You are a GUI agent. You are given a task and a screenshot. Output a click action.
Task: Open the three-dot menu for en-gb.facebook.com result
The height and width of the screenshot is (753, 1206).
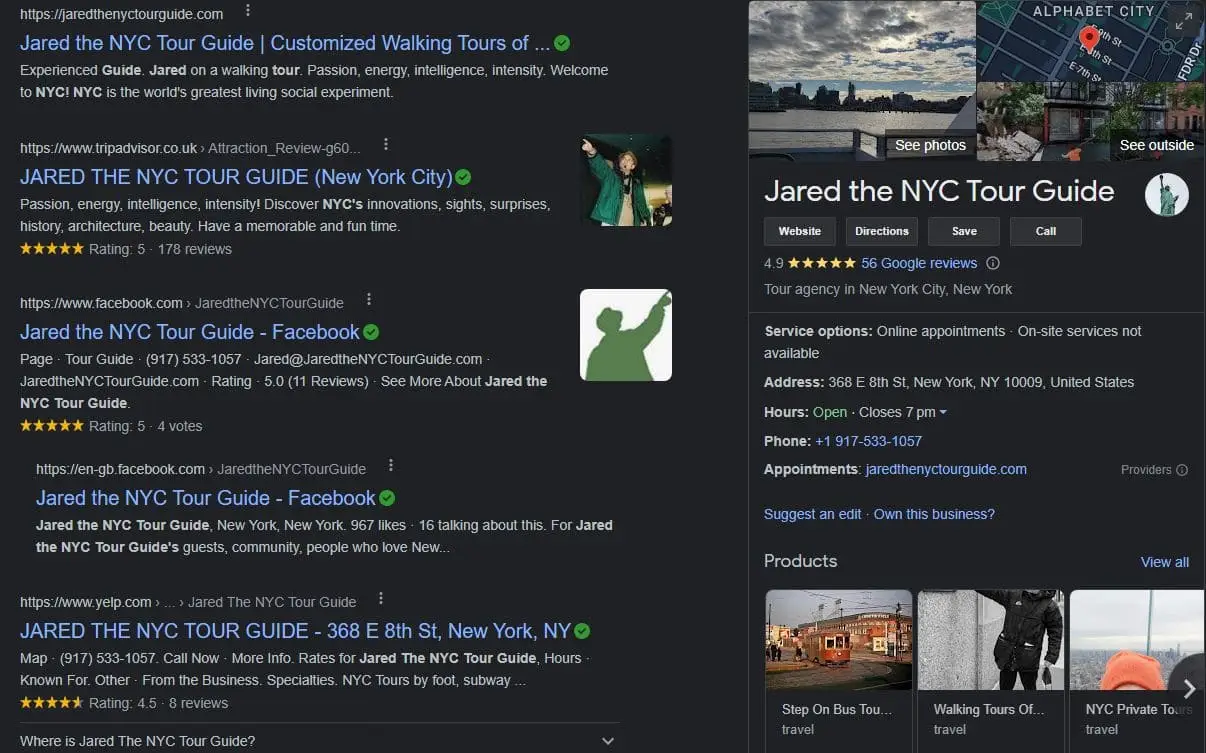391,466
